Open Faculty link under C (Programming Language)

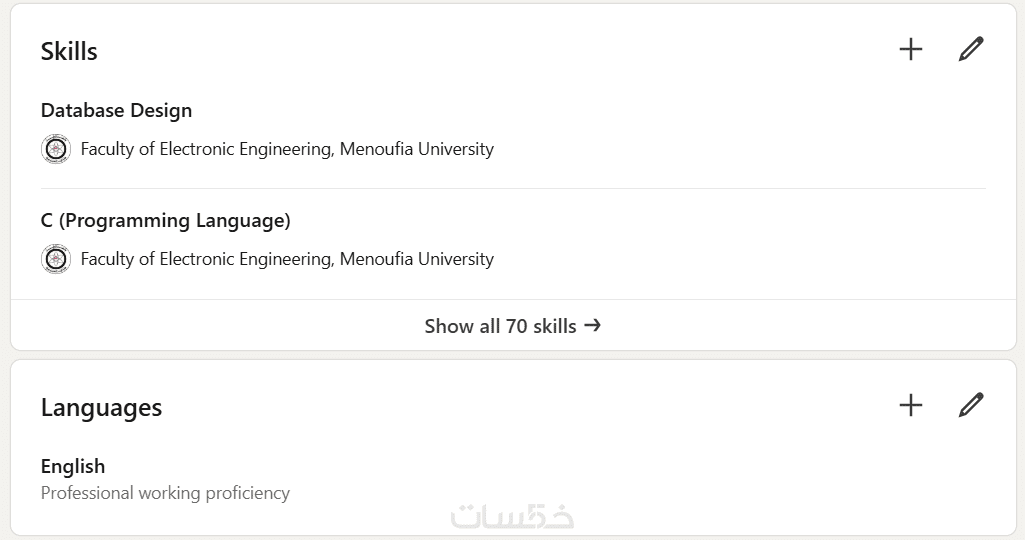click(x=287, y=259)
